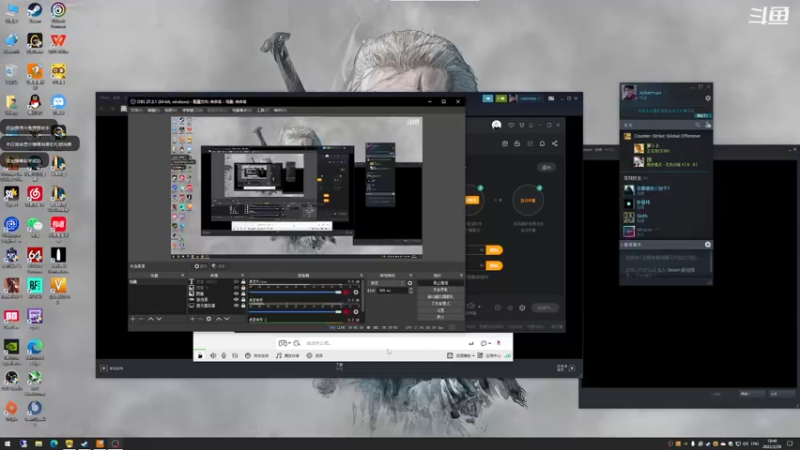This screenshot has height=450, width=800.
Task: Open Steam from the desktop shortcut
Action: (35, 12)
